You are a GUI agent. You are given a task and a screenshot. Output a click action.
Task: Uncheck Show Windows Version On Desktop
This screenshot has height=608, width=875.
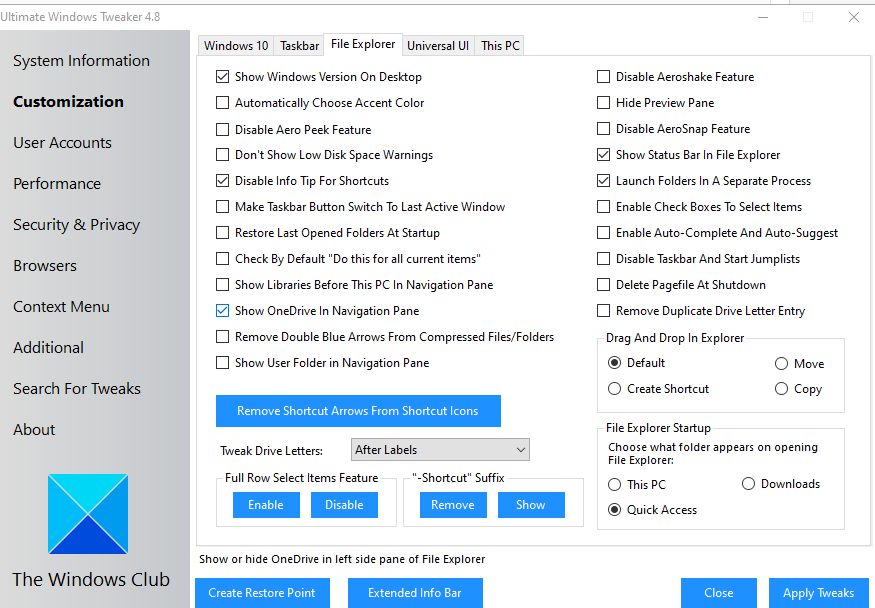pyautogui.click(x=223, y=76)
